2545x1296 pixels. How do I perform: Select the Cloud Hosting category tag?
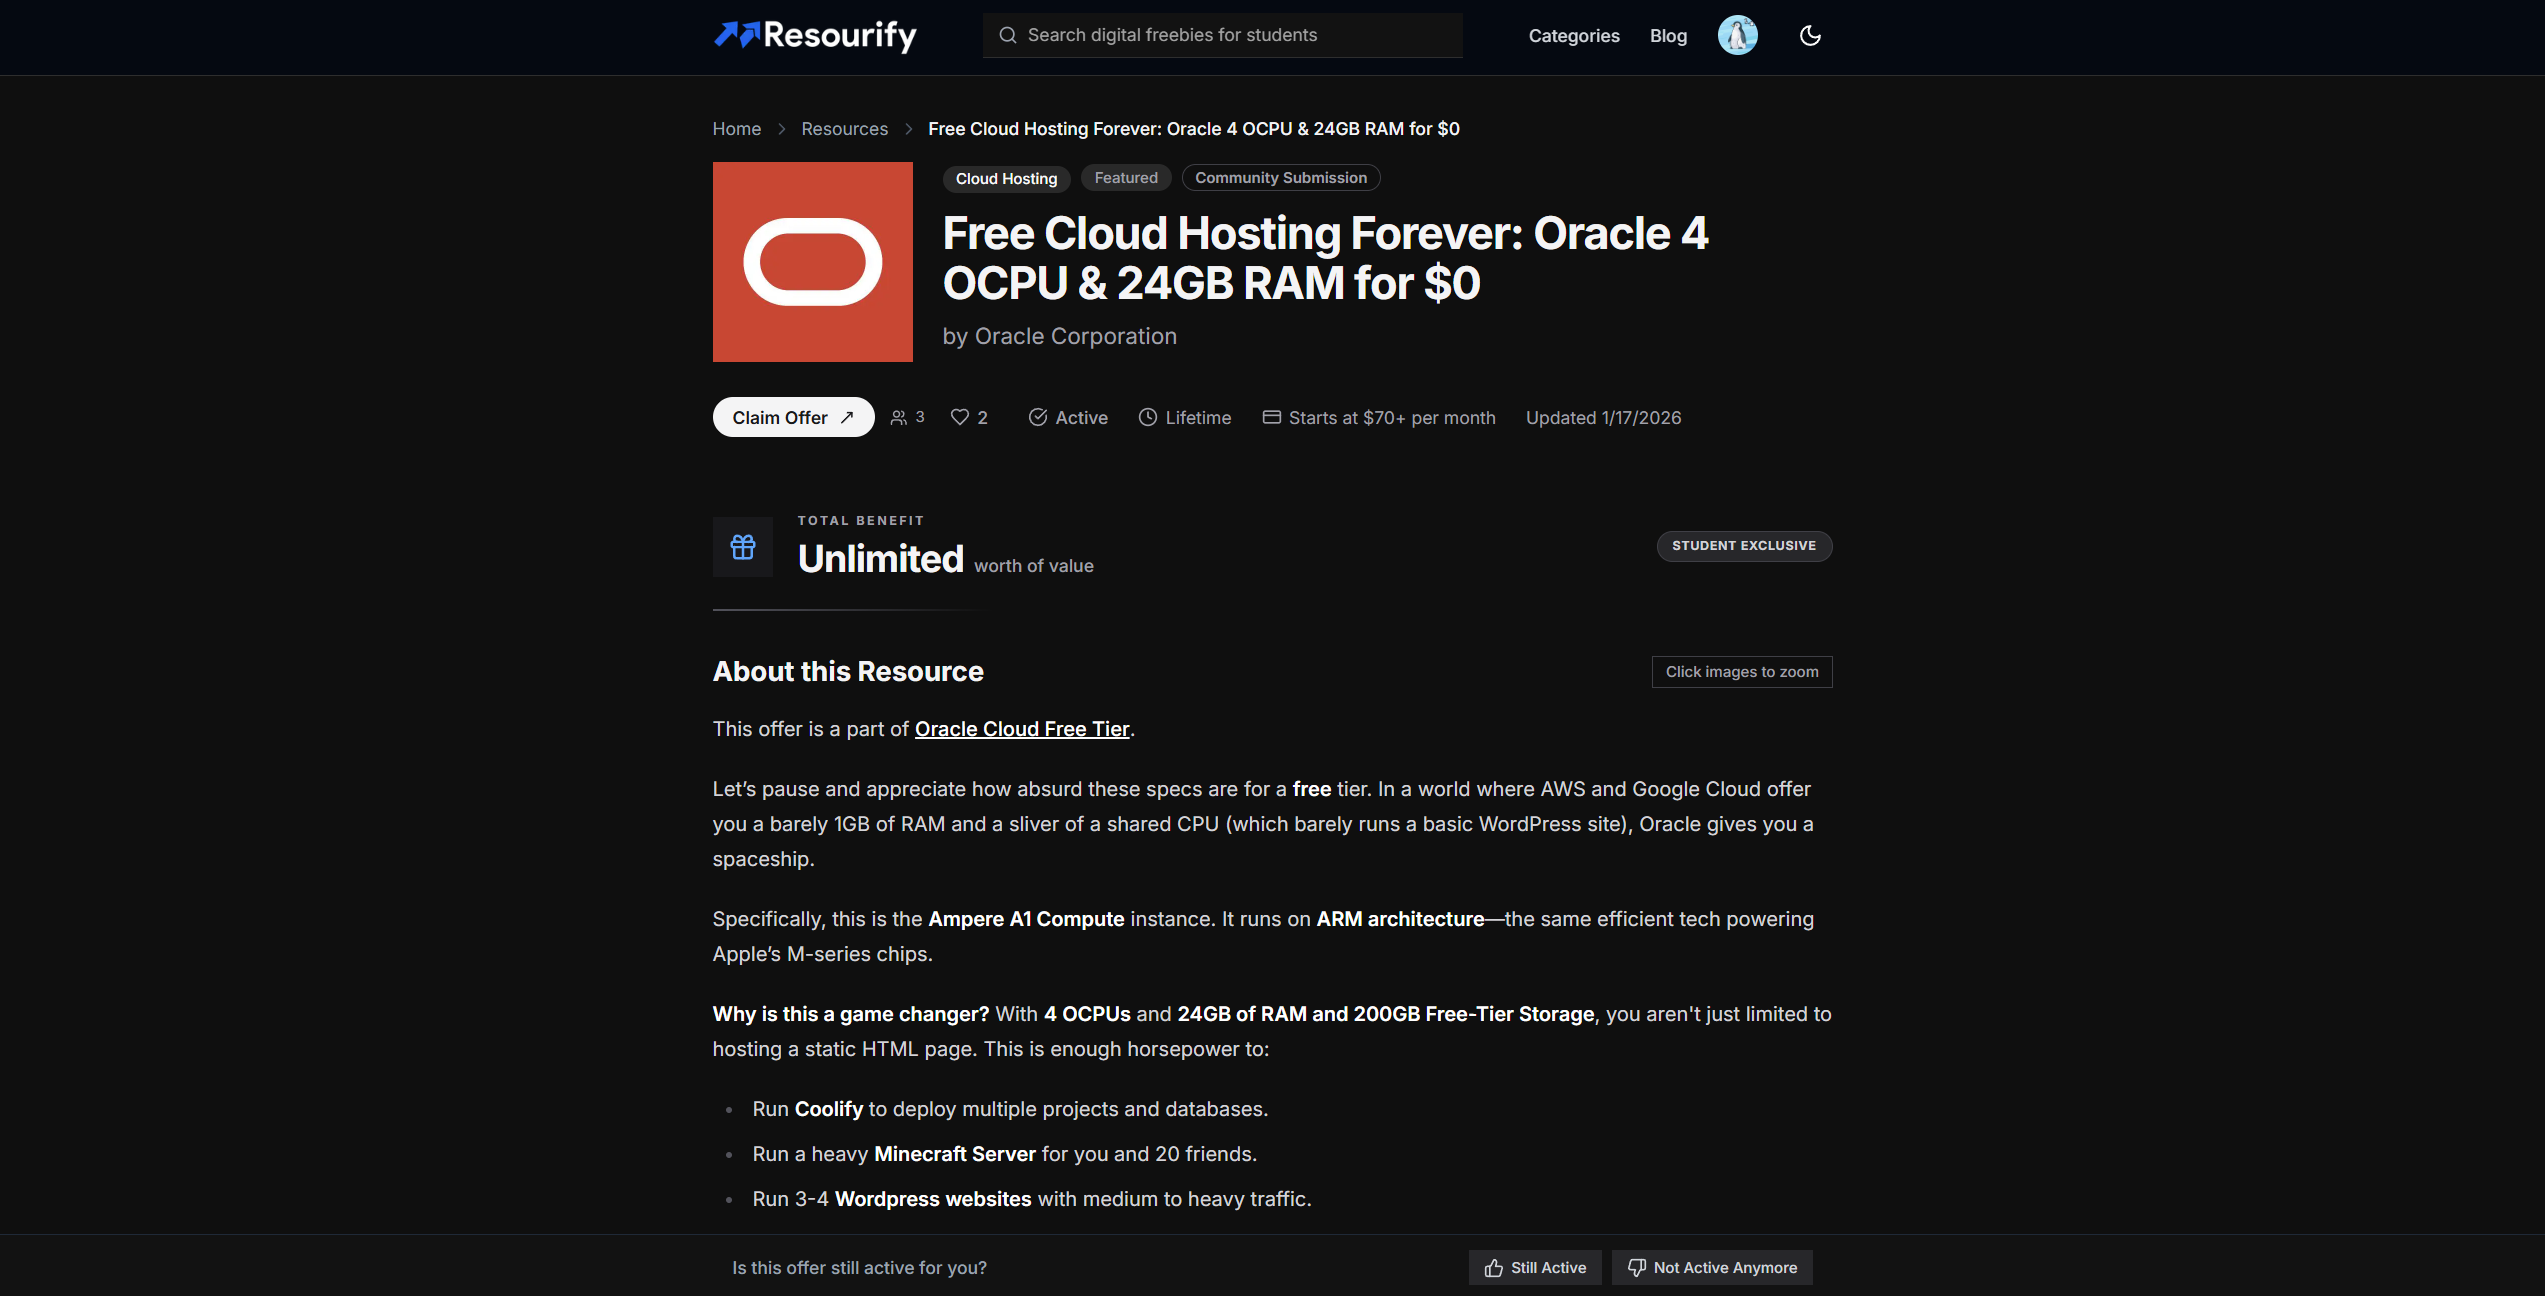point(1005,179)
